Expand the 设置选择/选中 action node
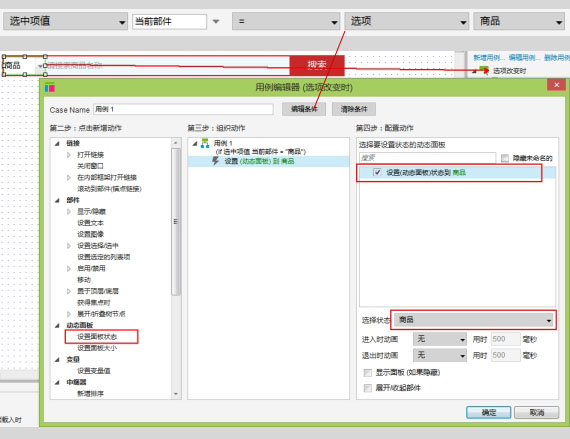The width and height of the screenshot is (570, 439). point(69,246)
